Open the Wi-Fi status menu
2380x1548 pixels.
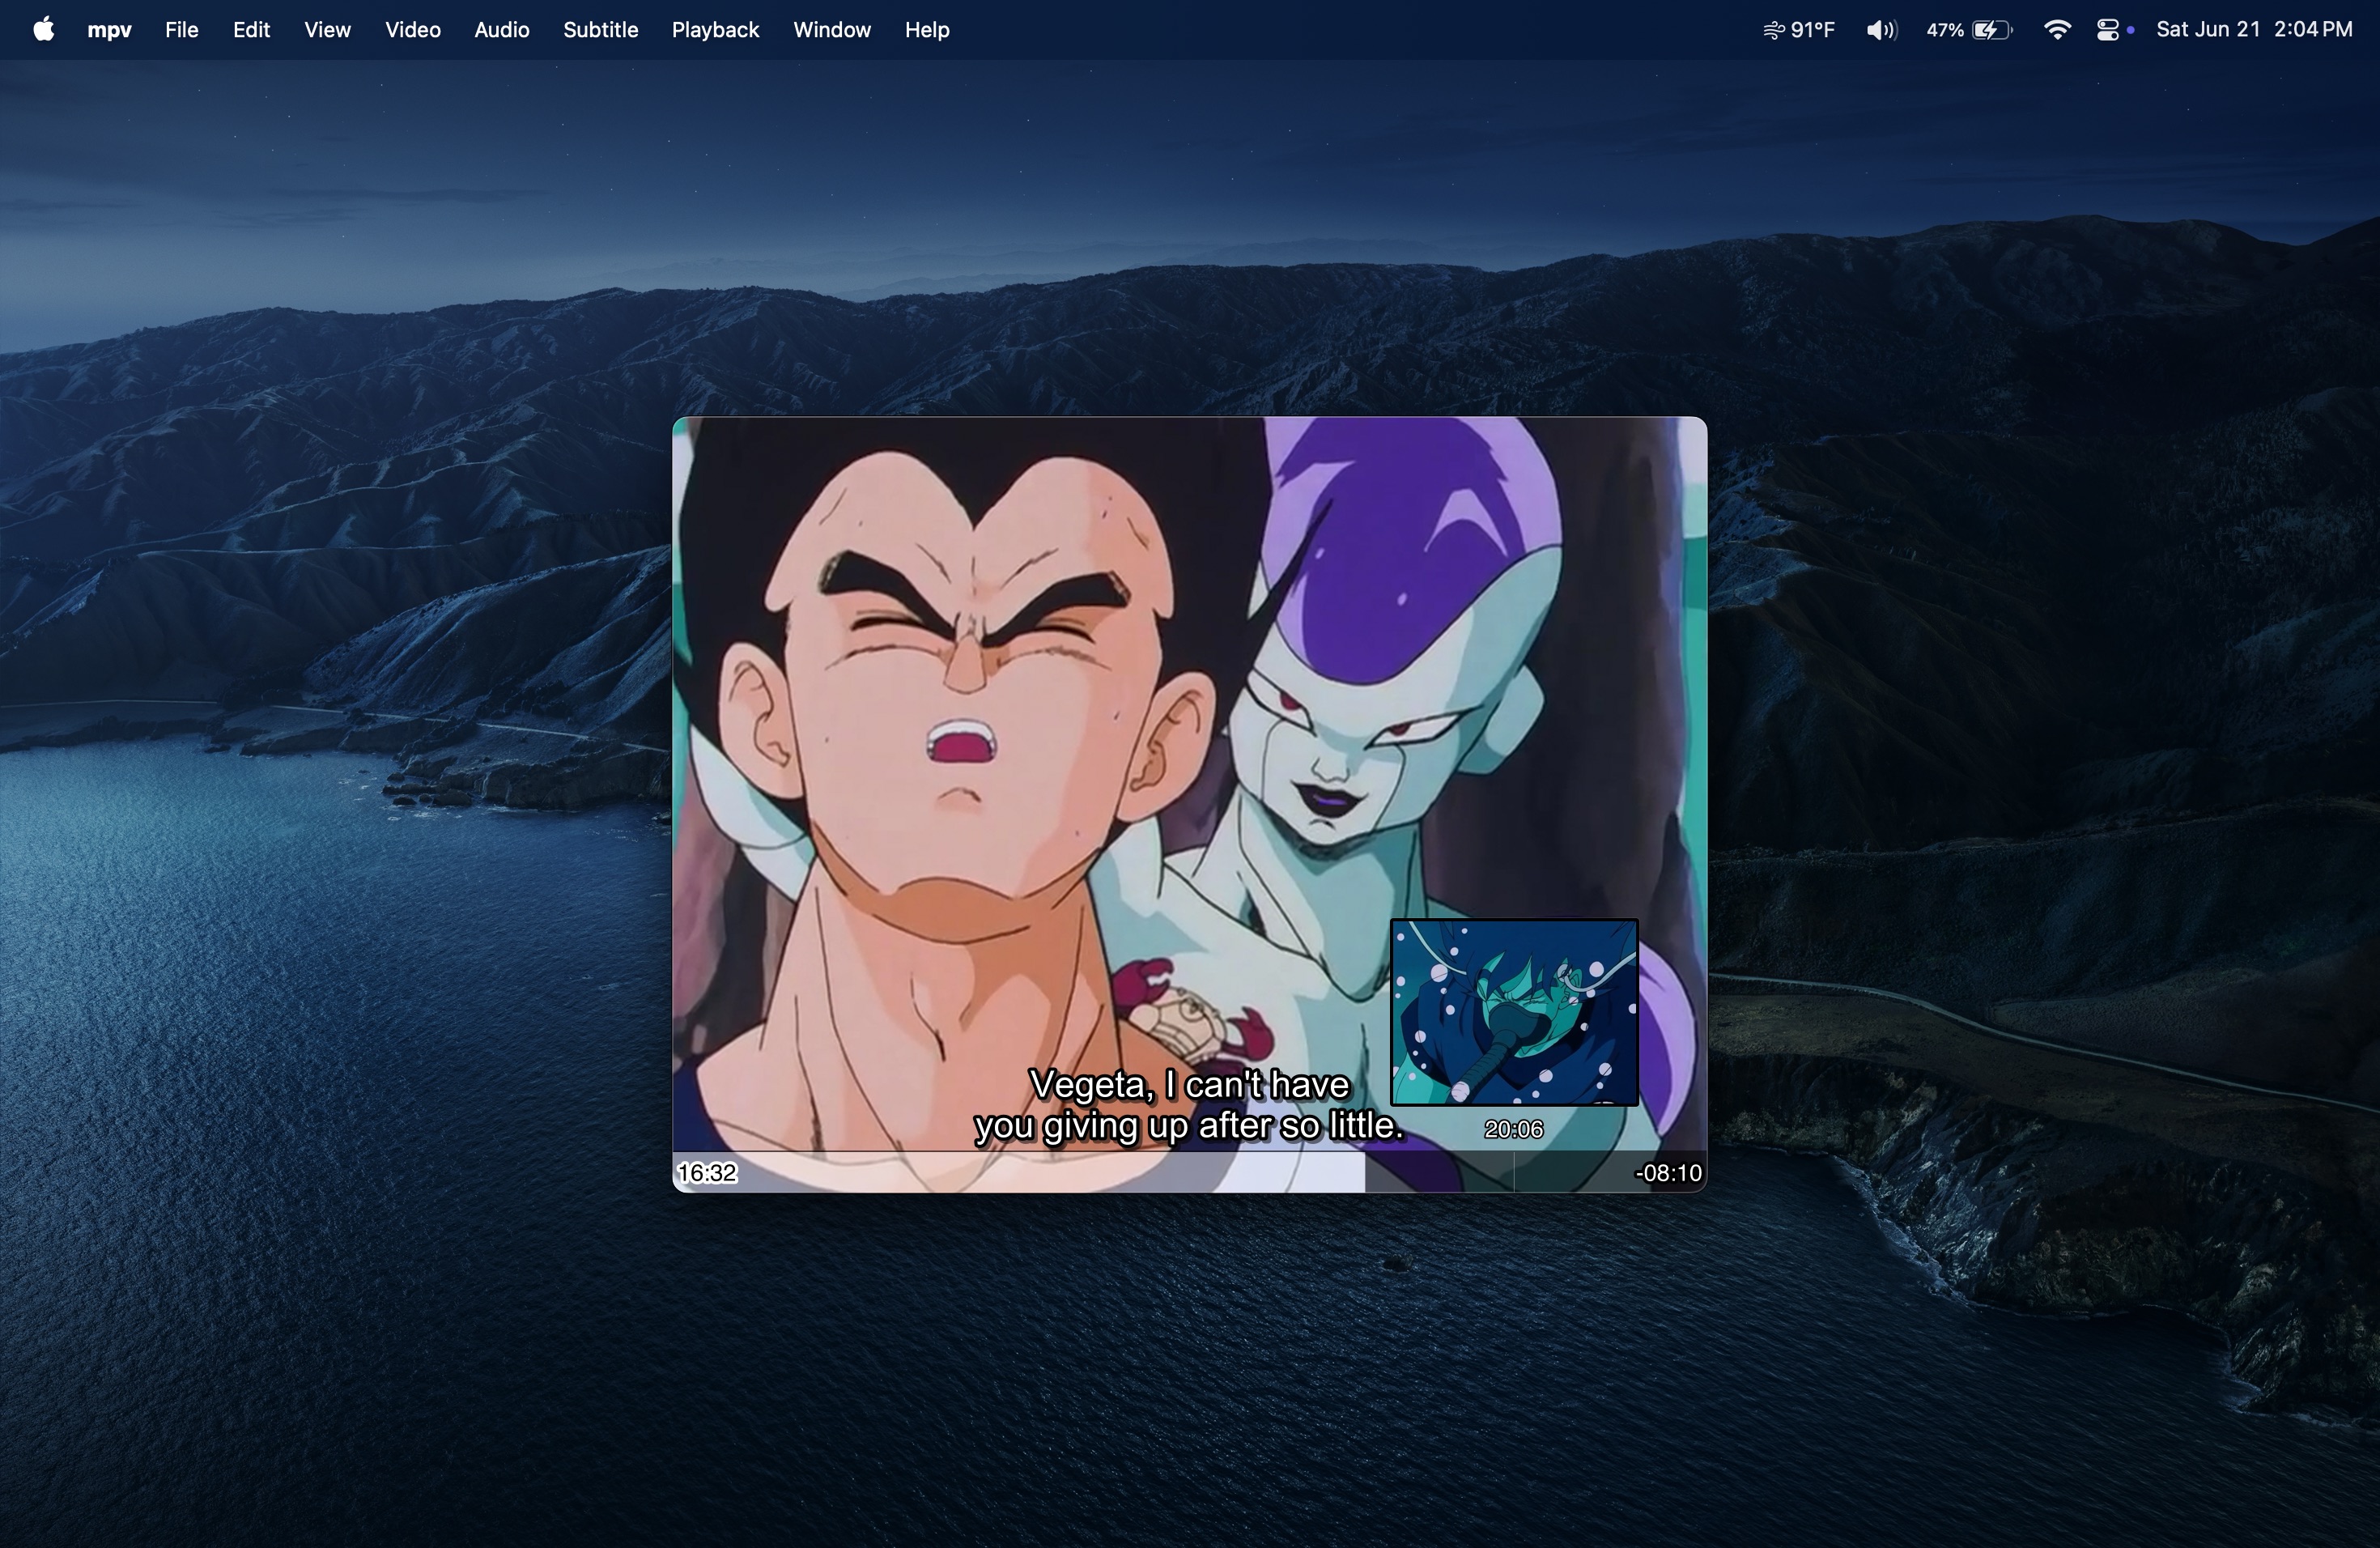[x=2057, y=30]
